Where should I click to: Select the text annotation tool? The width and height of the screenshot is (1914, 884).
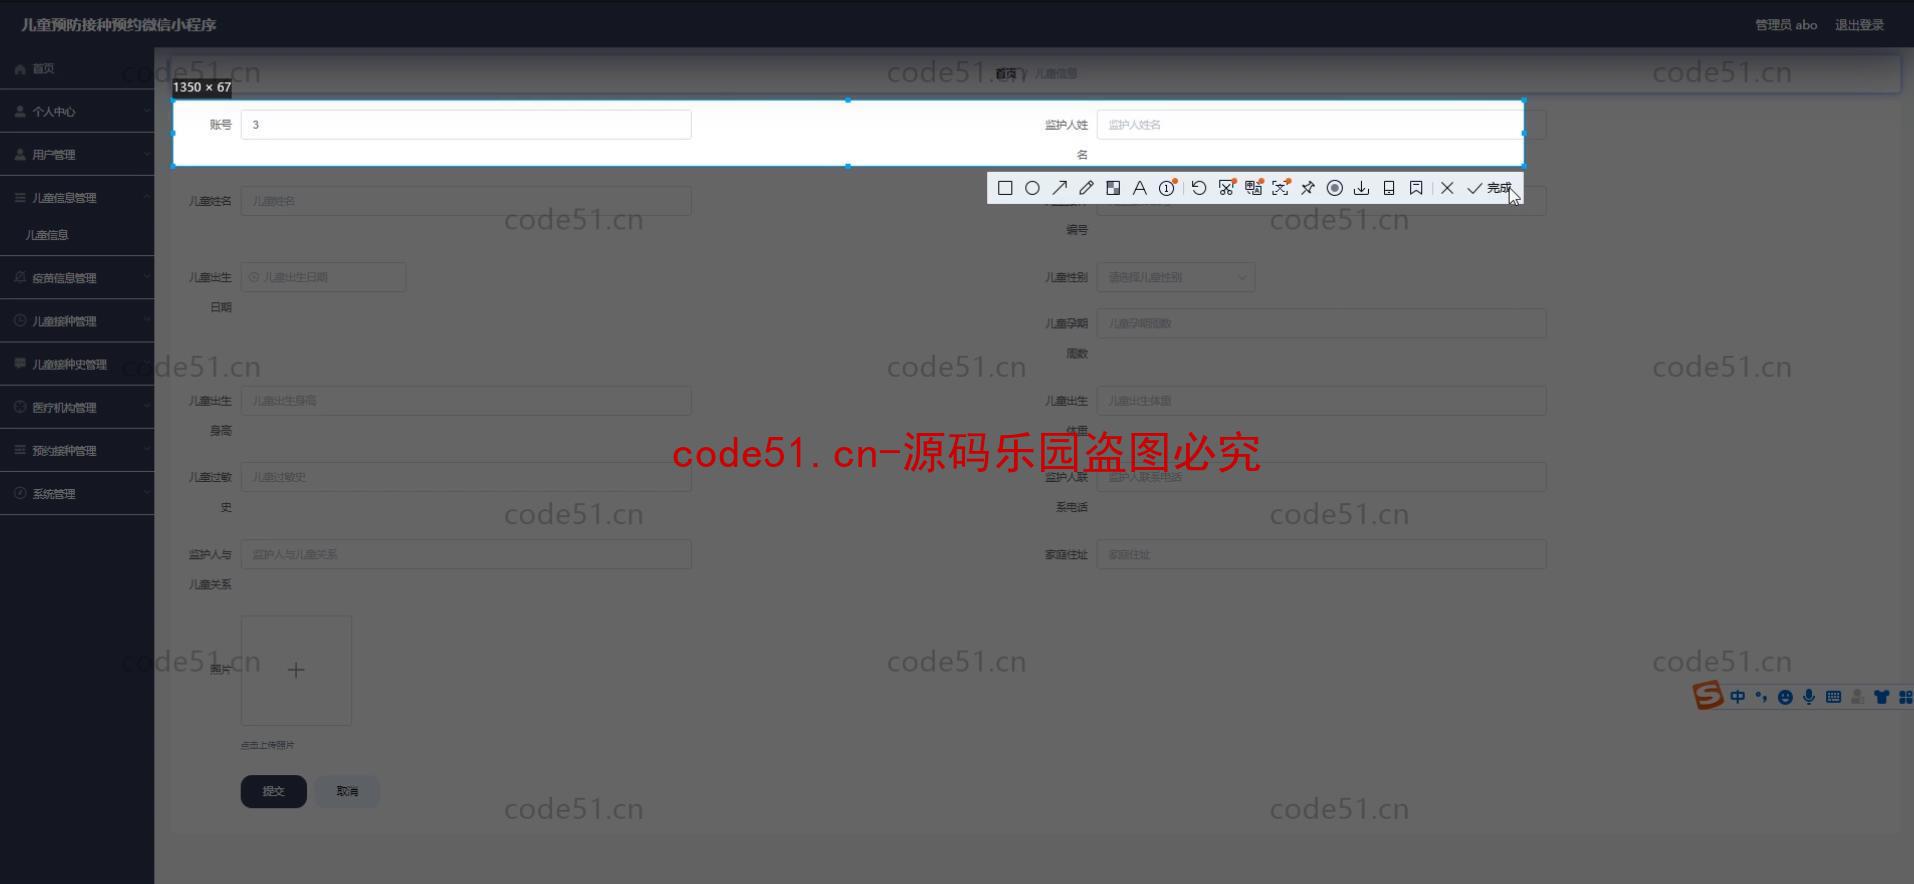1139,188
